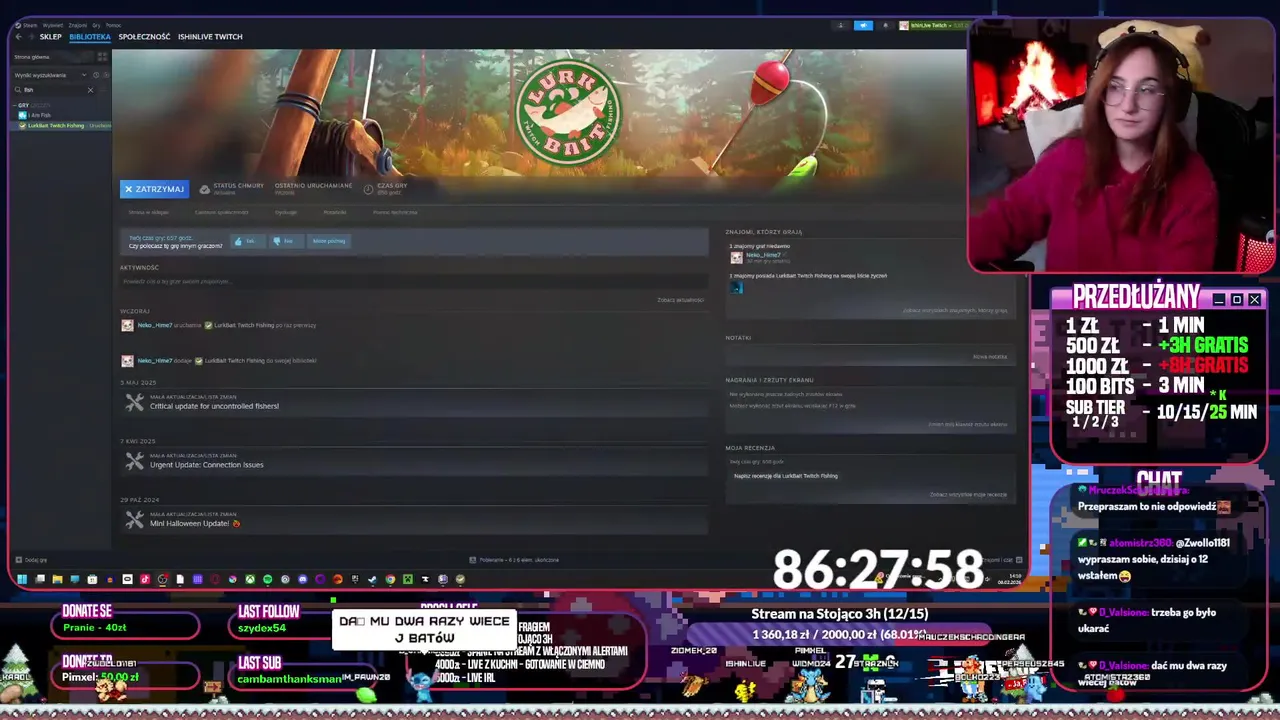This screenshot has width=1280, height=720.
Task: Open the Pobieranie downloads status at the bottom
Action: (514, 560)
